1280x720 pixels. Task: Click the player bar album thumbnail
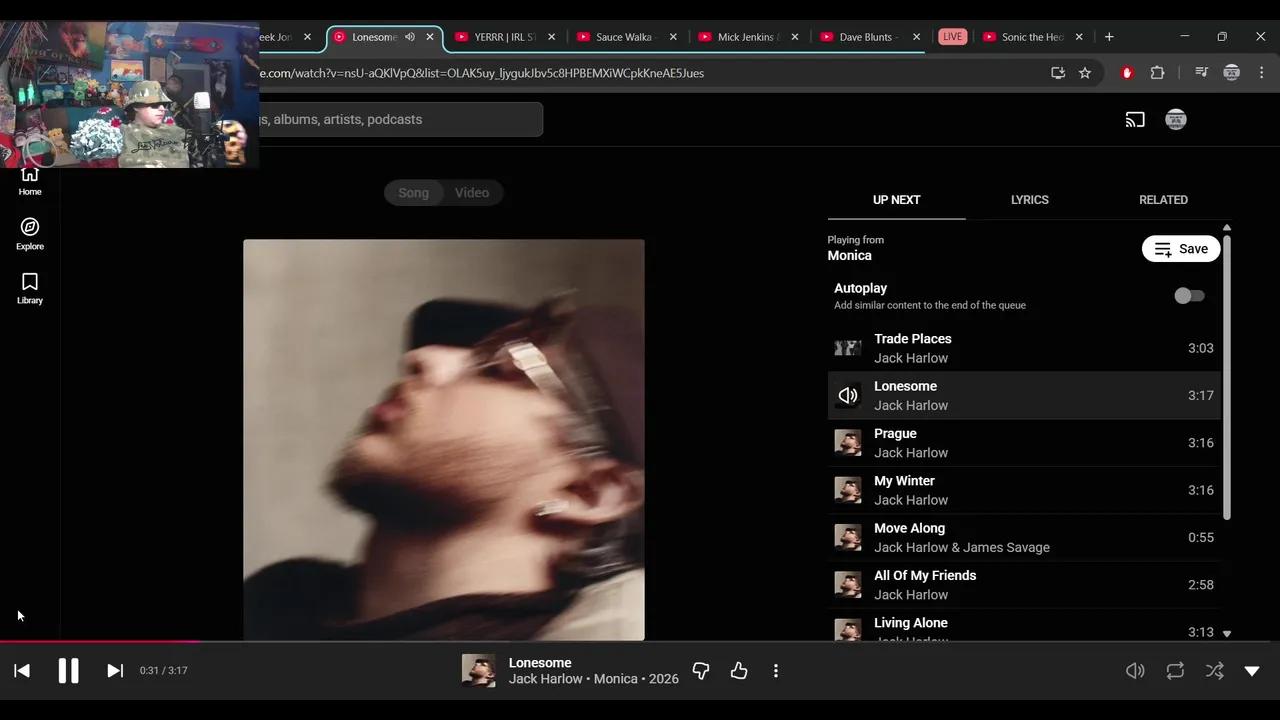click(x=478, y=671)
